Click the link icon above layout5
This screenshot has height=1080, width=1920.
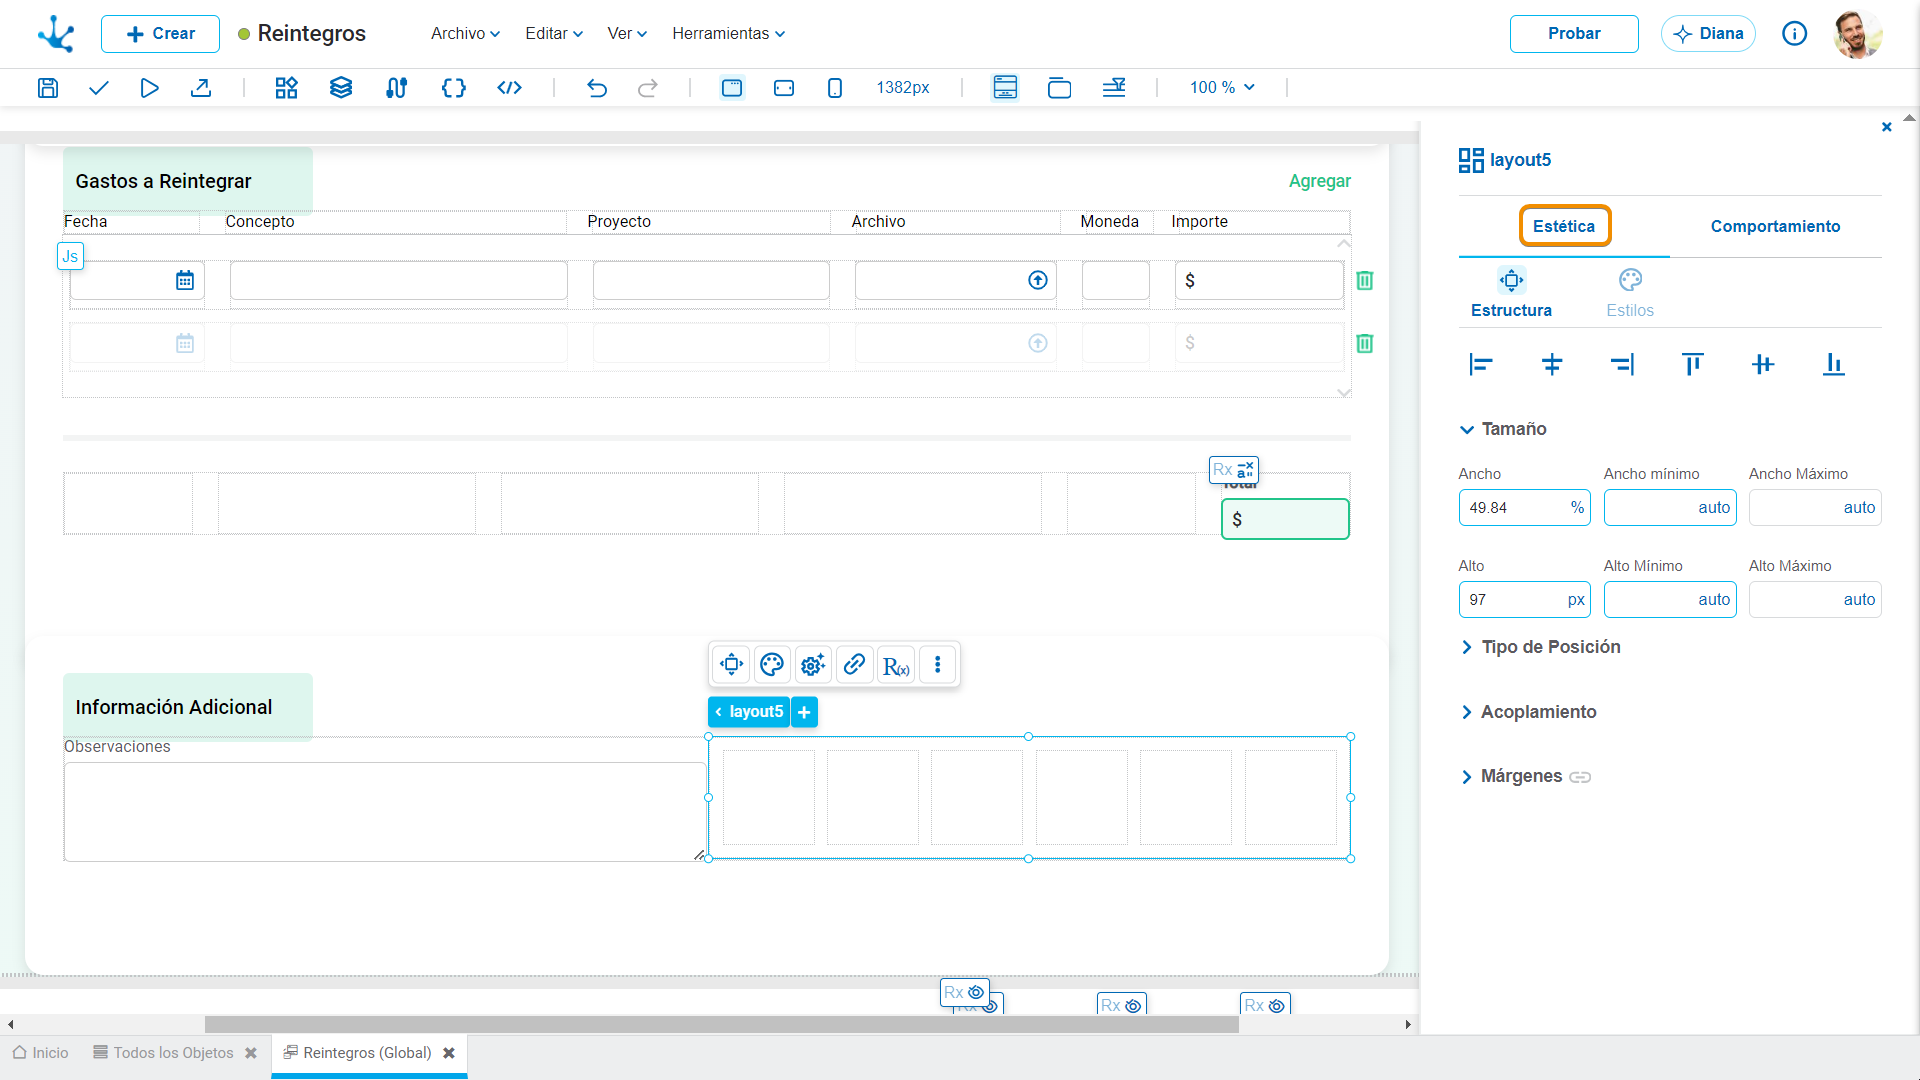[854, 665]
